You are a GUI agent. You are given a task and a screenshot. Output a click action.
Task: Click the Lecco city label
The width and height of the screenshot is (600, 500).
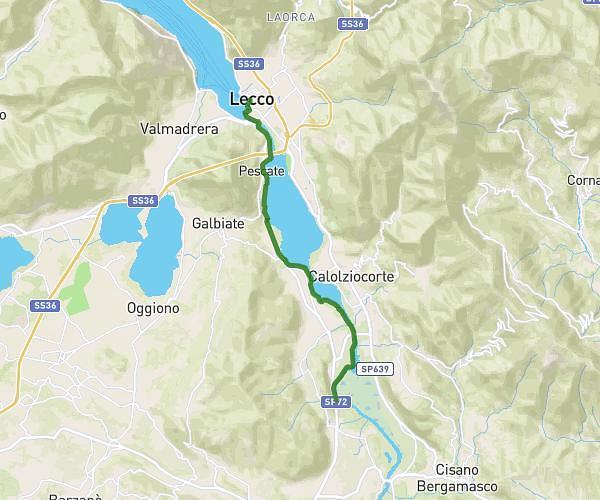click(252, 99)
